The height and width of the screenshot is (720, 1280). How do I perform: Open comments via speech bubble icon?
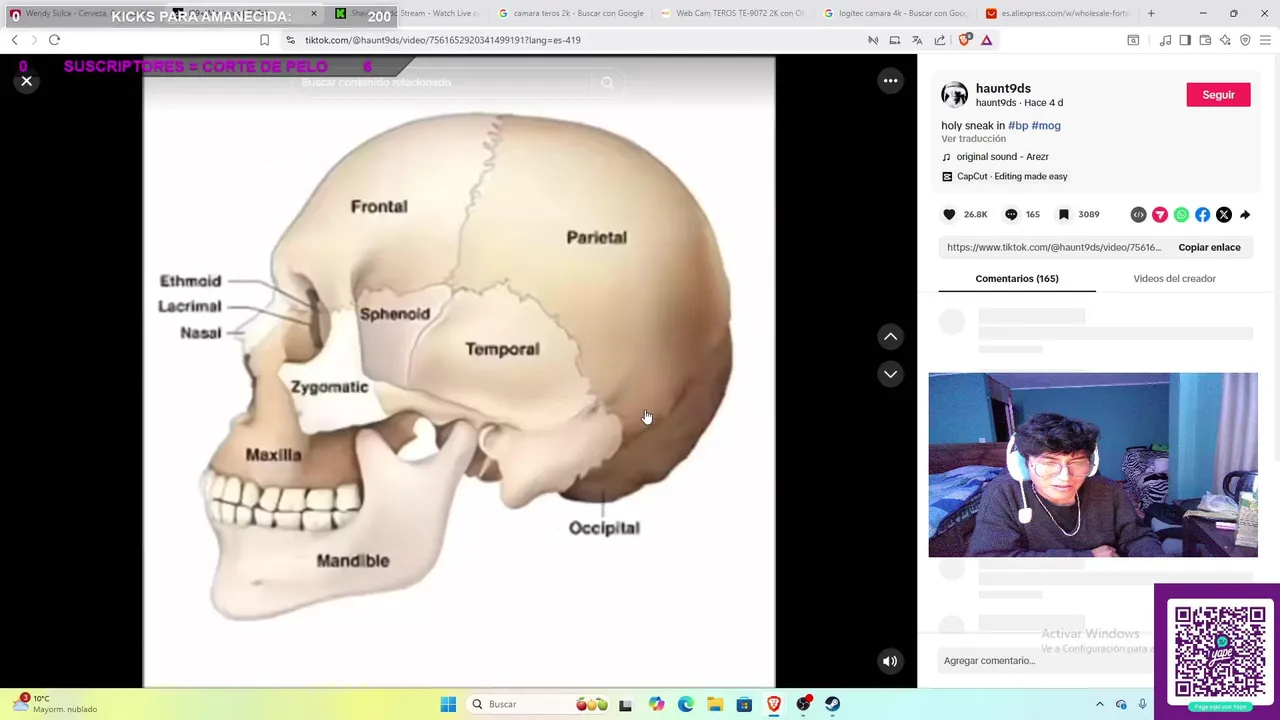click(x=1011, y=214)
